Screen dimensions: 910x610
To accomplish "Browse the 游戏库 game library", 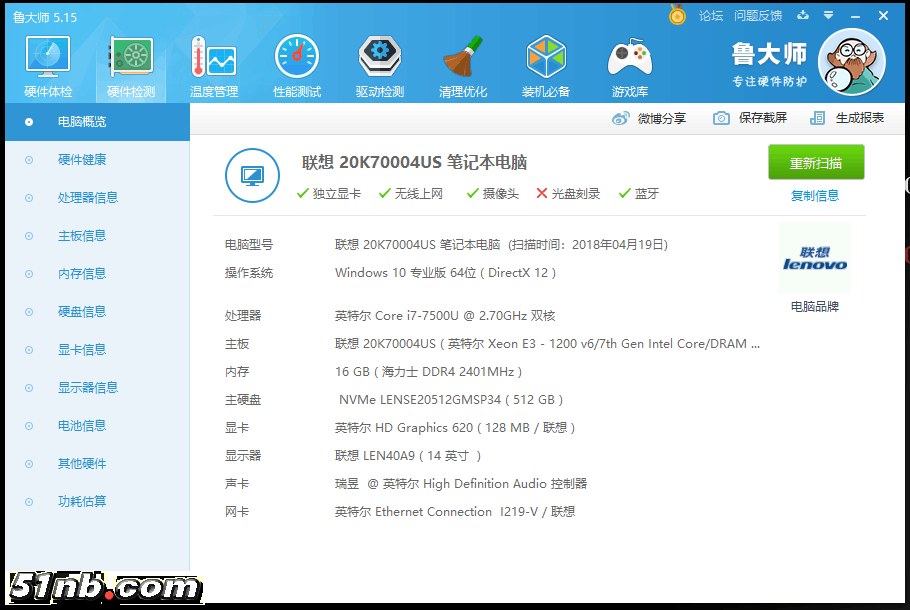I will [x=629, y=64].
